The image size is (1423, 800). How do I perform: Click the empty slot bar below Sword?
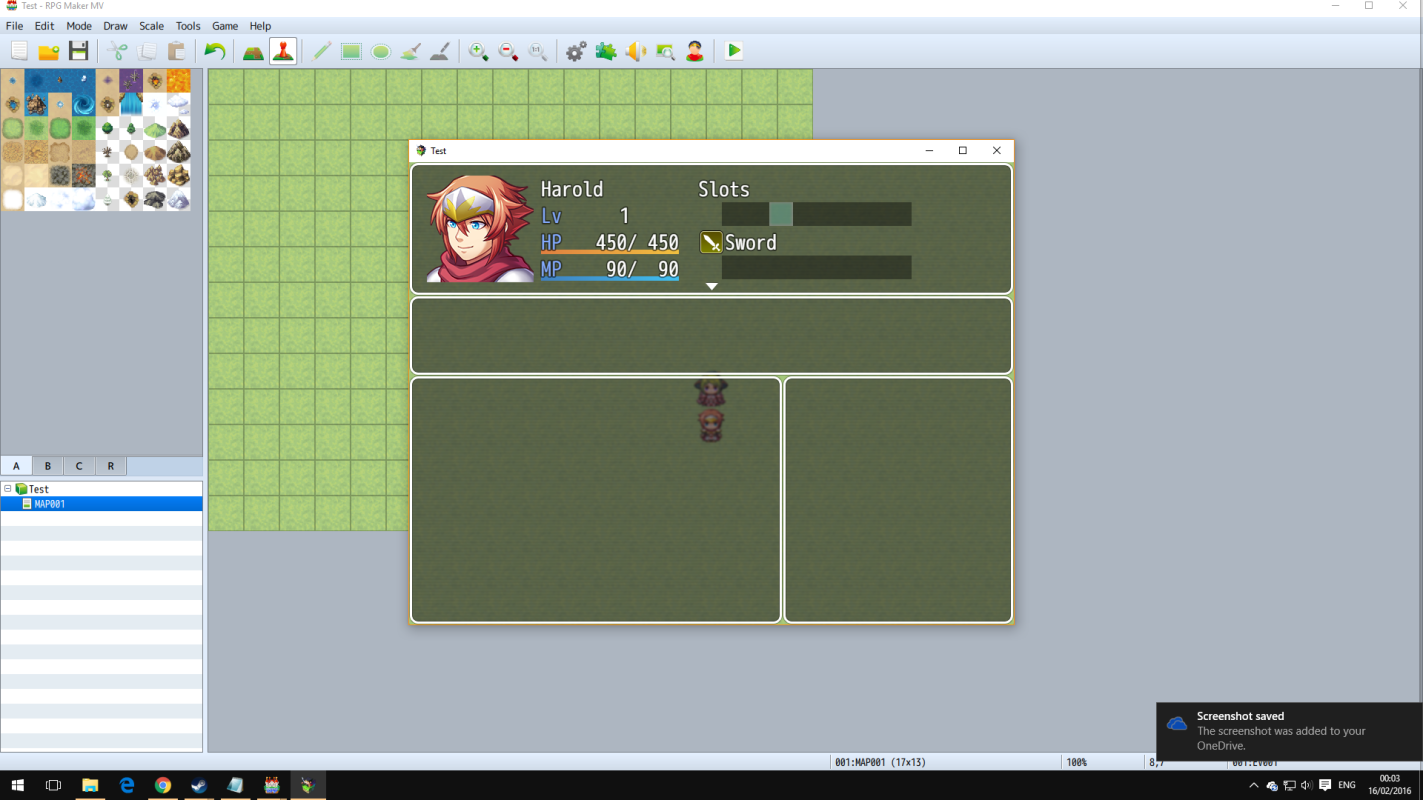[x=816, y=267]
